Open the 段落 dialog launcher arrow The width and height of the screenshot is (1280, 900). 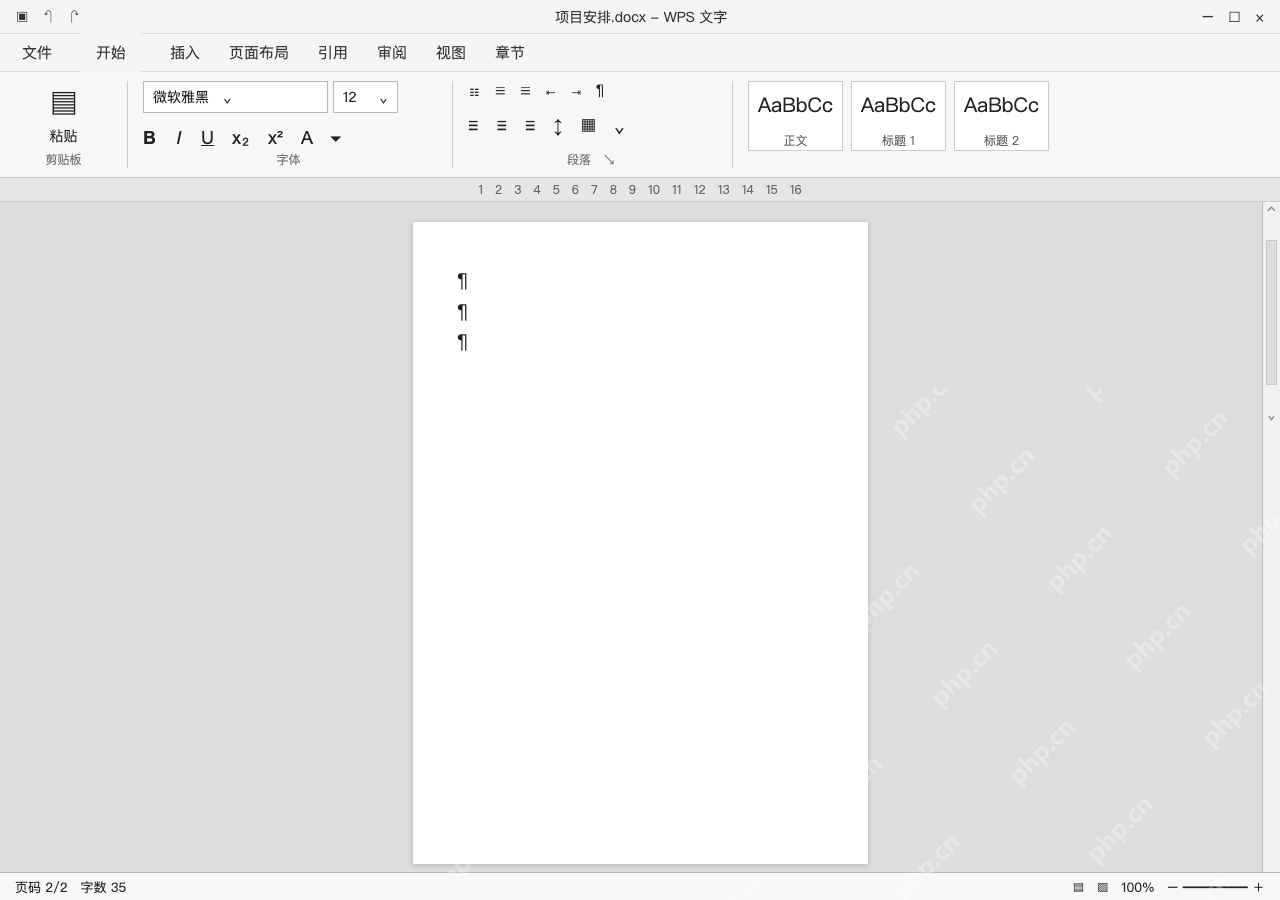(x=609, y=160)
